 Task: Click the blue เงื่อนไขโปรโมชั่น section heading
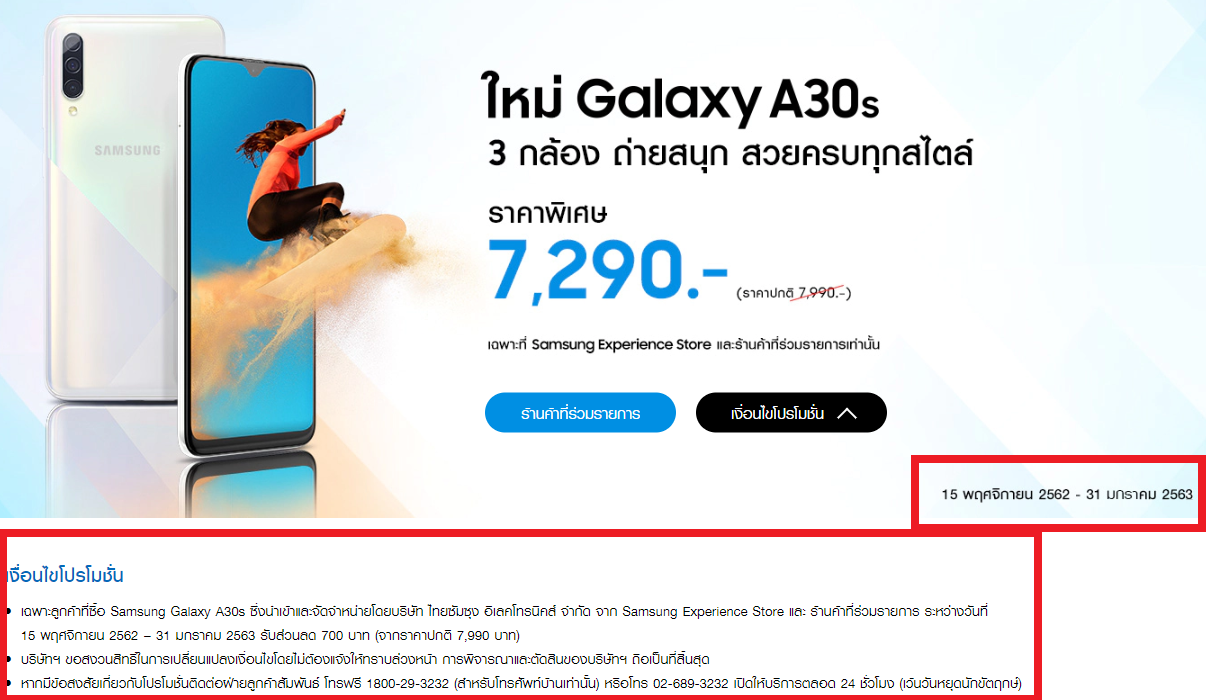pos(65,576)
